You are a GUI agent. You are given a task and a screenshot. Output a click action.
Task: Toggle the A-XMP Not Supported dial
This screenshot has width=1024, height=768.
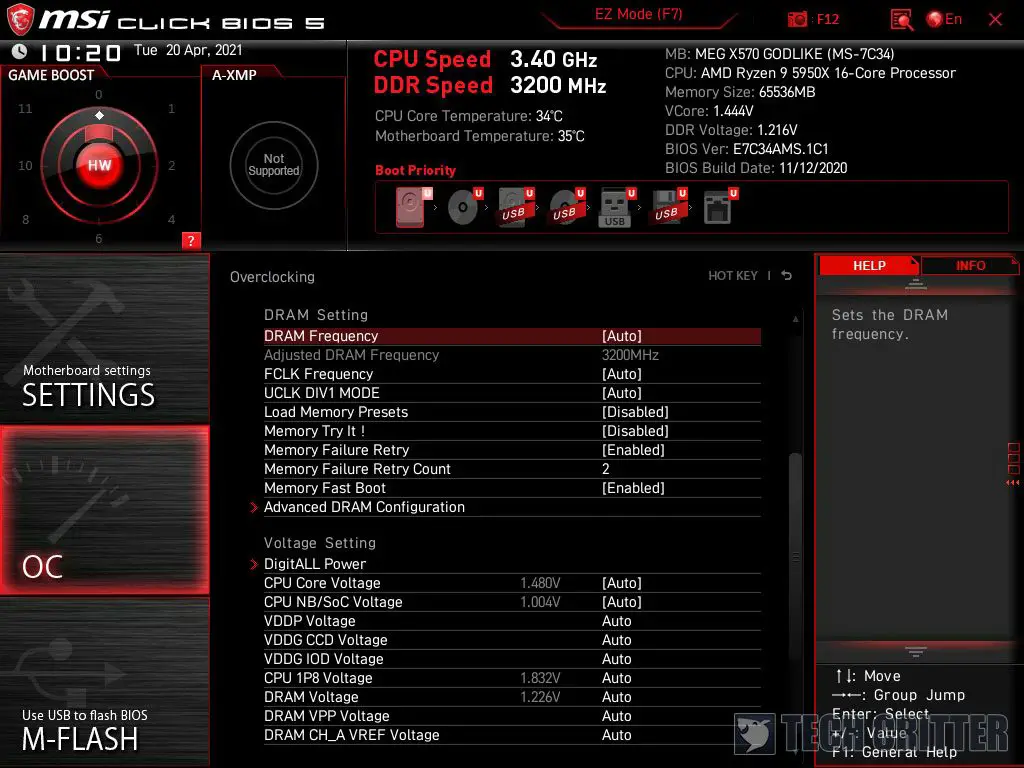pyautogui.click(x=274, y=165)
